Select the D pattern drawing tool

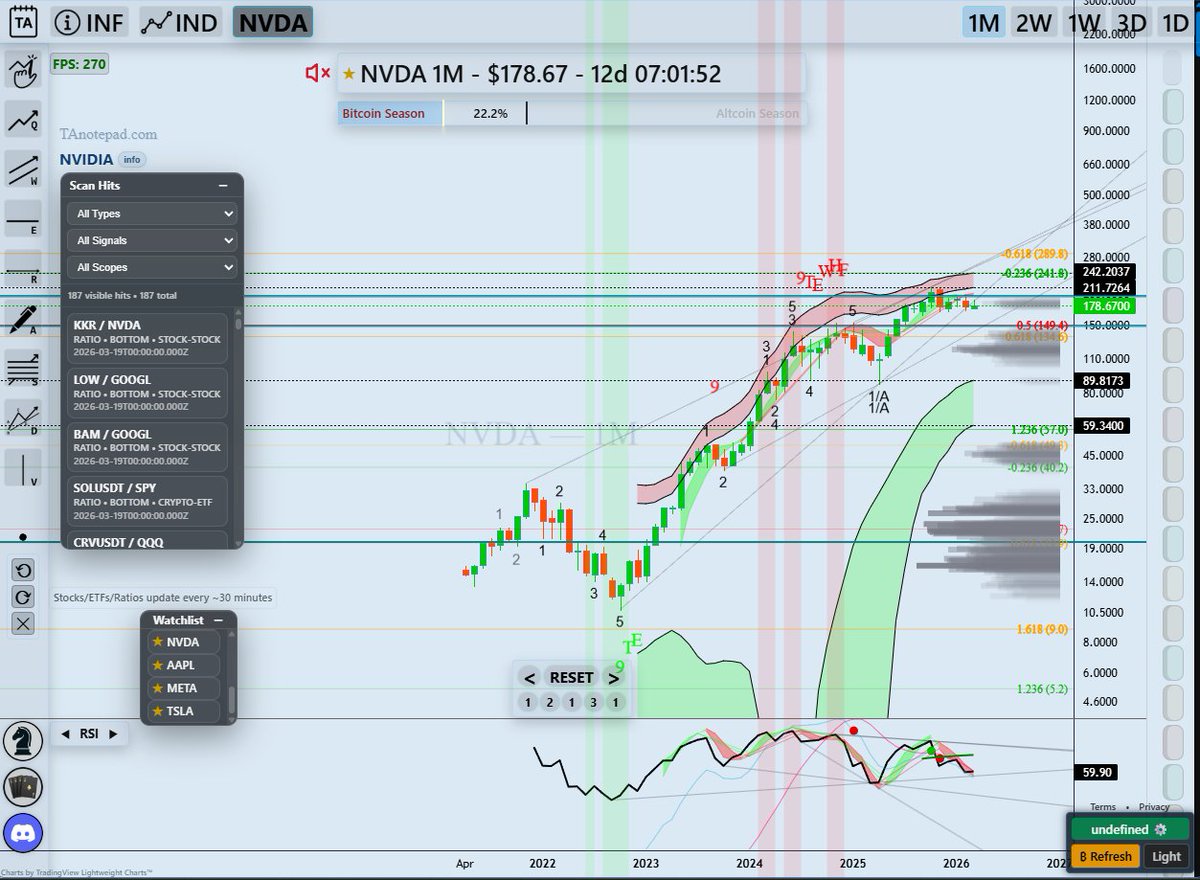coord(23,416)
